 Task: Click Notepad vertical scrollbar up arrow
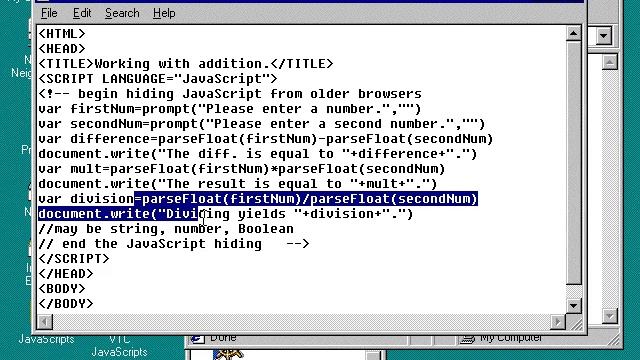pos(573,33)
